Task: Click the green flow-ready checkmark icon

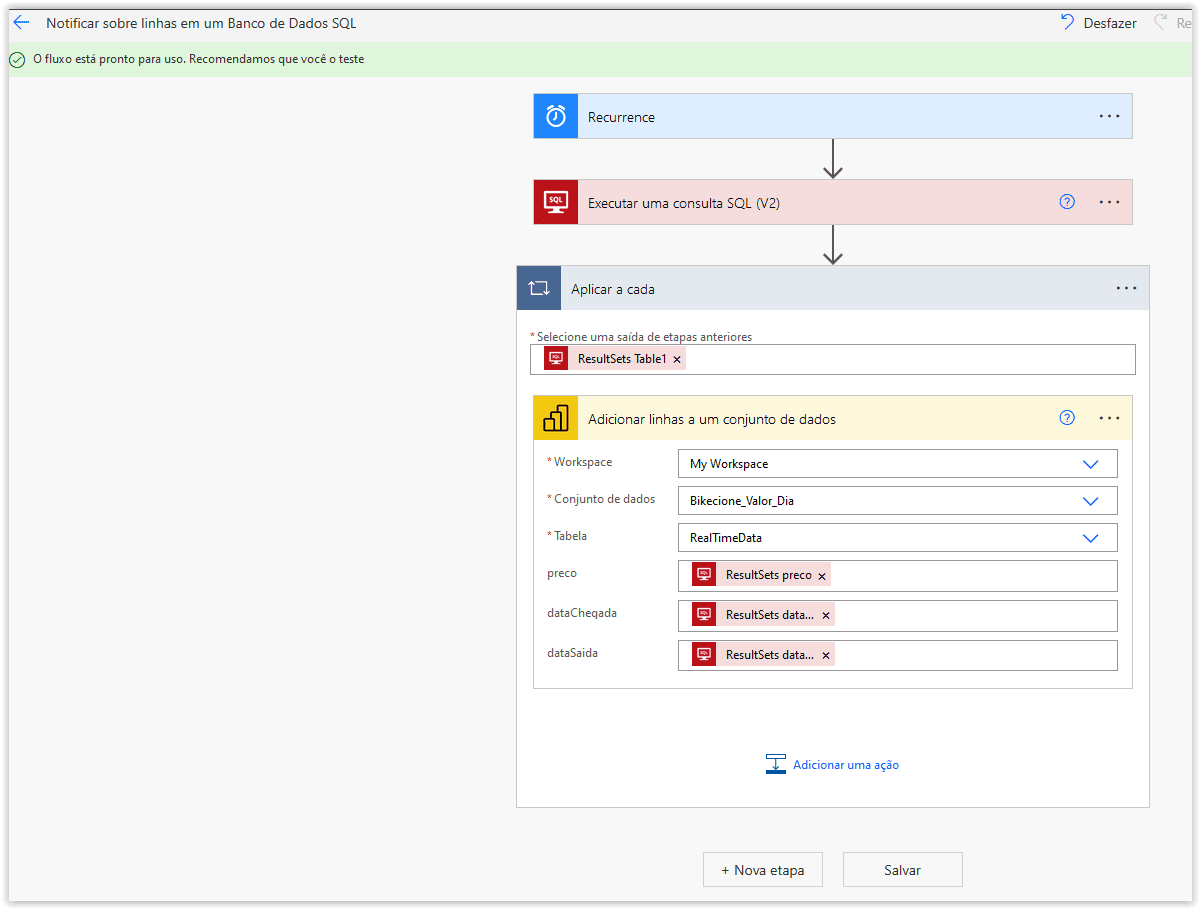Action: [17, 60]
